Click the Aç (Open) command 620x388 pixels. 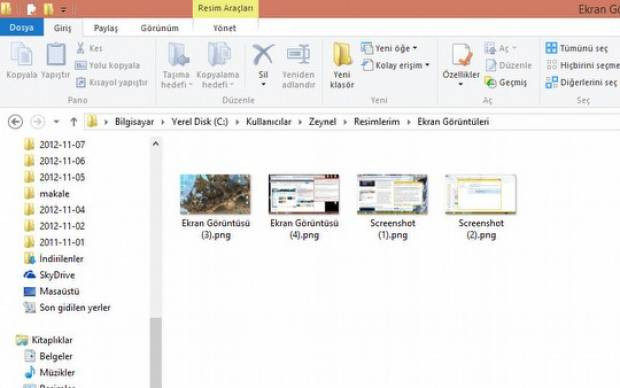501,48
